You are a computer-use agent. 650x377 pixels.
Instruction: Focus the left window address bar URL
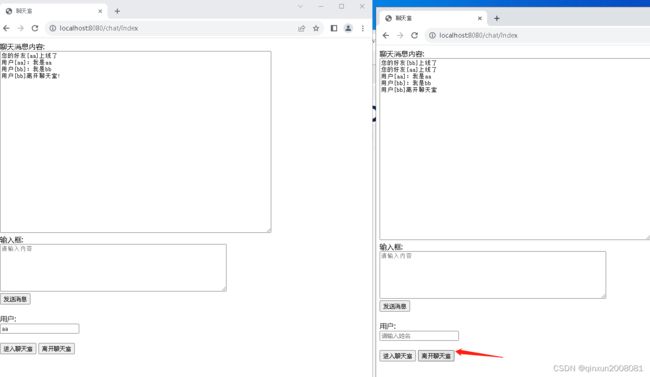tap(99, 28)
